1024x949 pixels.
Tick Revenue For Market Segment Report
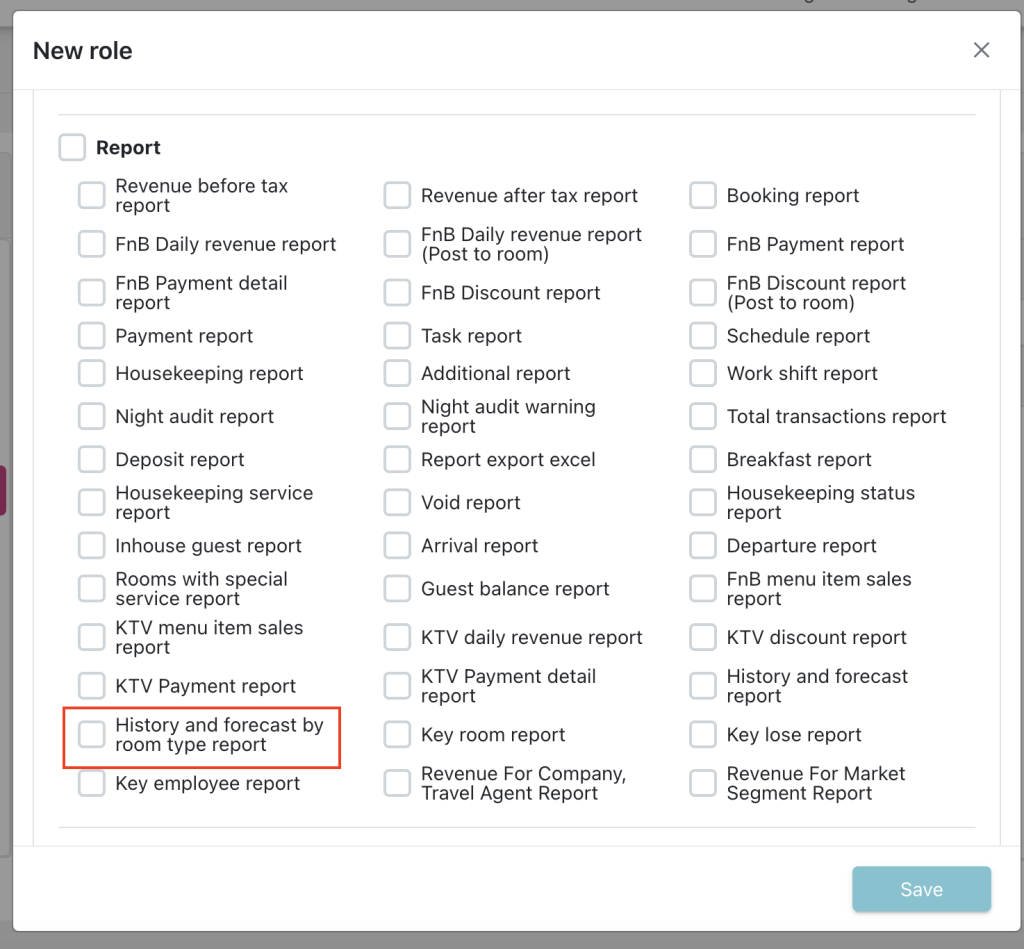(703, 784)
